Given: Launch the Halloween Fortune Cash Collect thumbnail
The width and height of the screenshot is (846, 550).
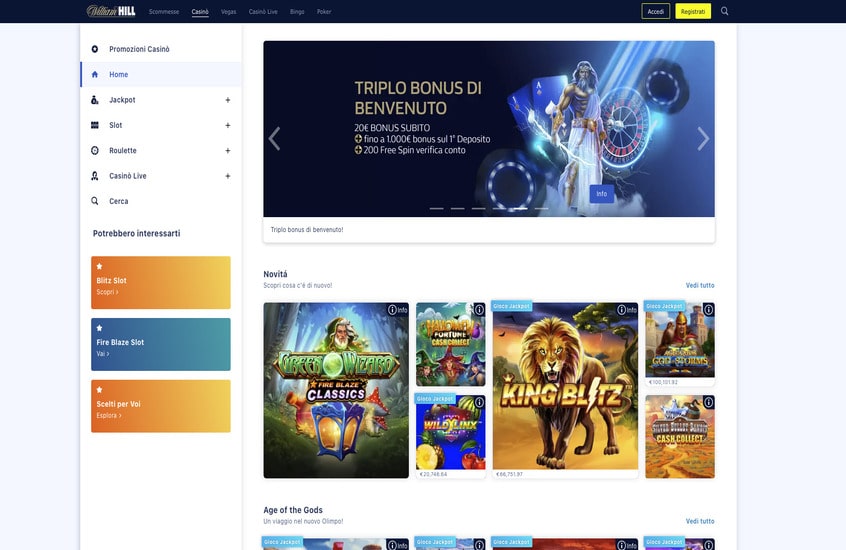Looking at the screenshot, I should click(x=451, y=344).
